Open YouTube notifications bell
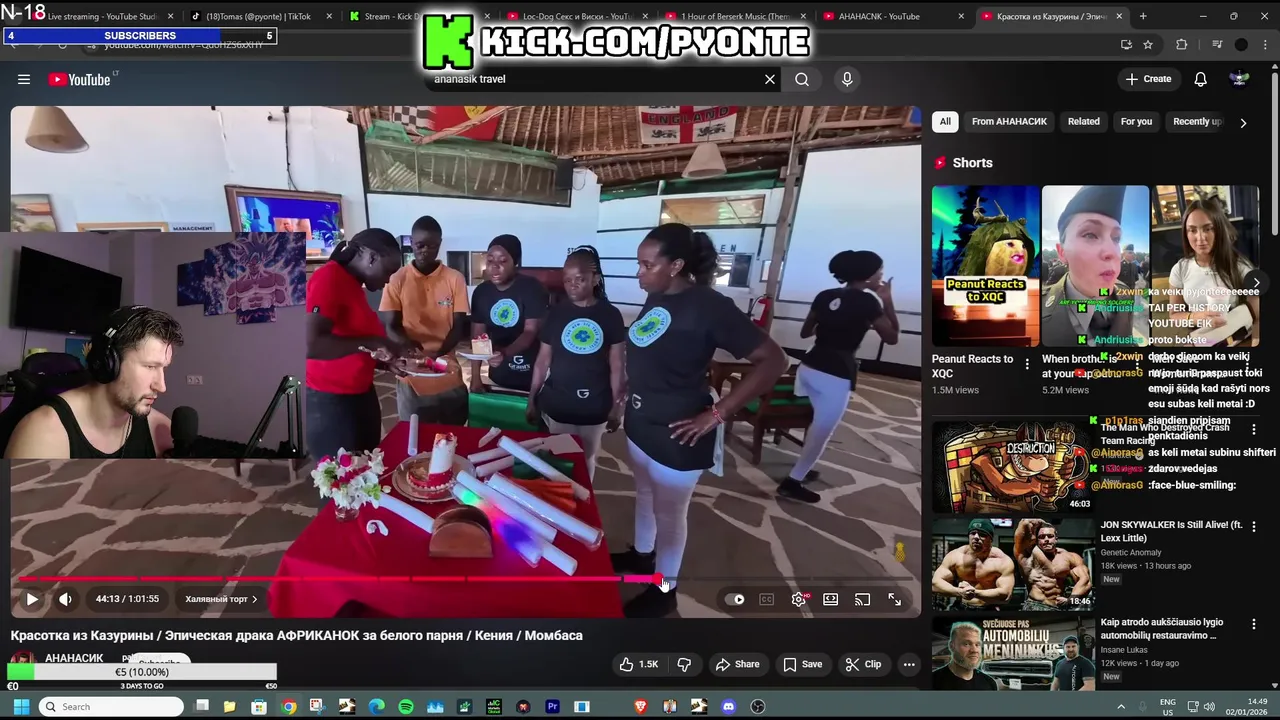 pyautogui.click(x=1200, y=79)
